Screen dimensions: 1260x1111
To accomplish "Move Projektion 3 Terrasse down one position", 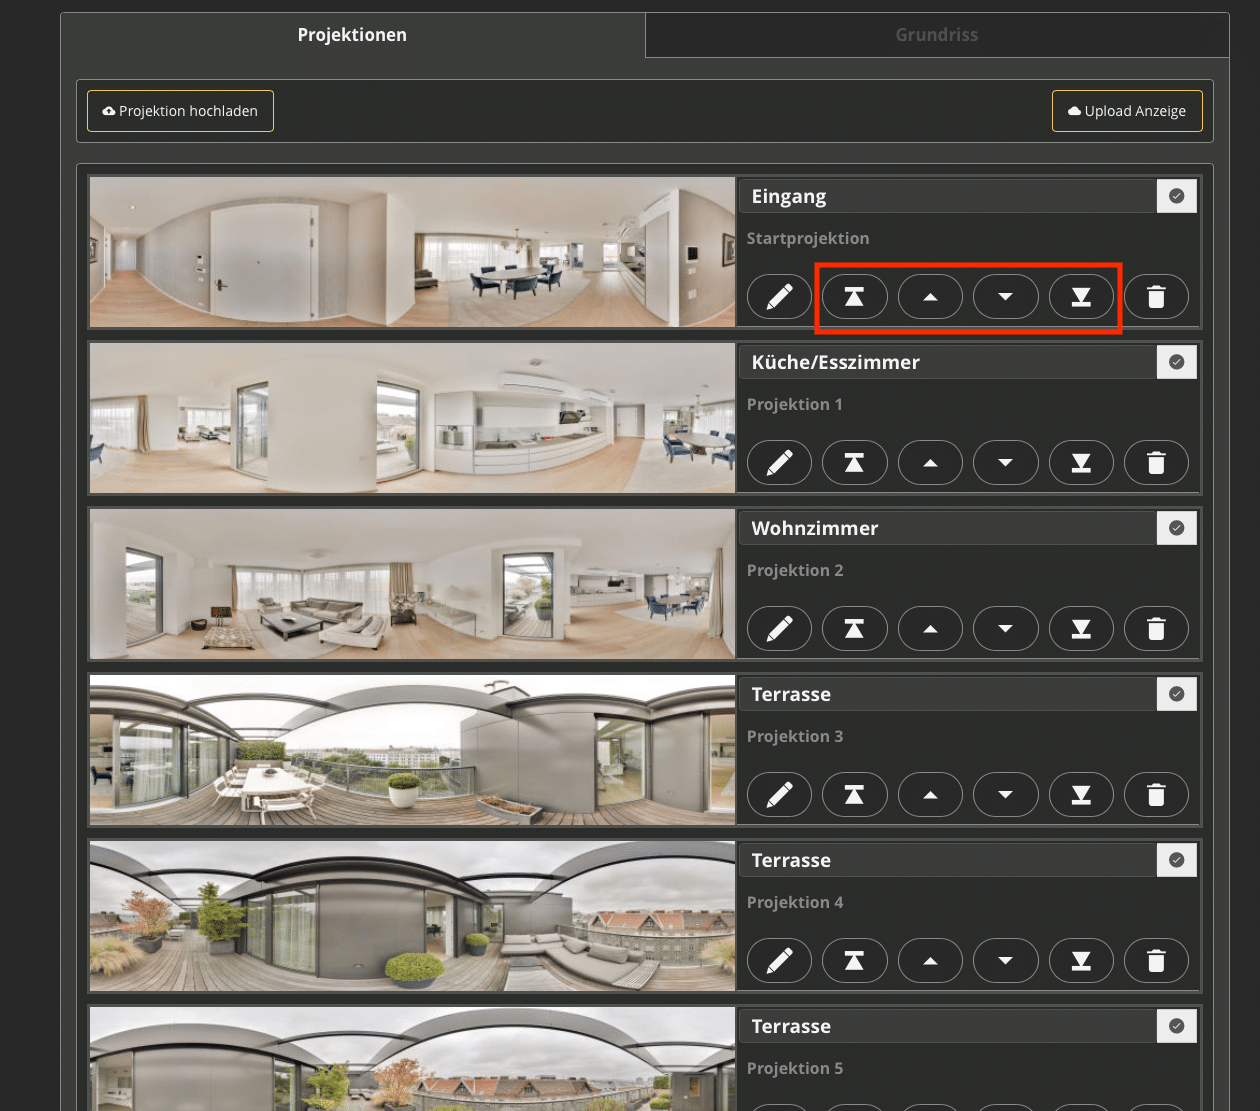I will tap(1005, 795).
